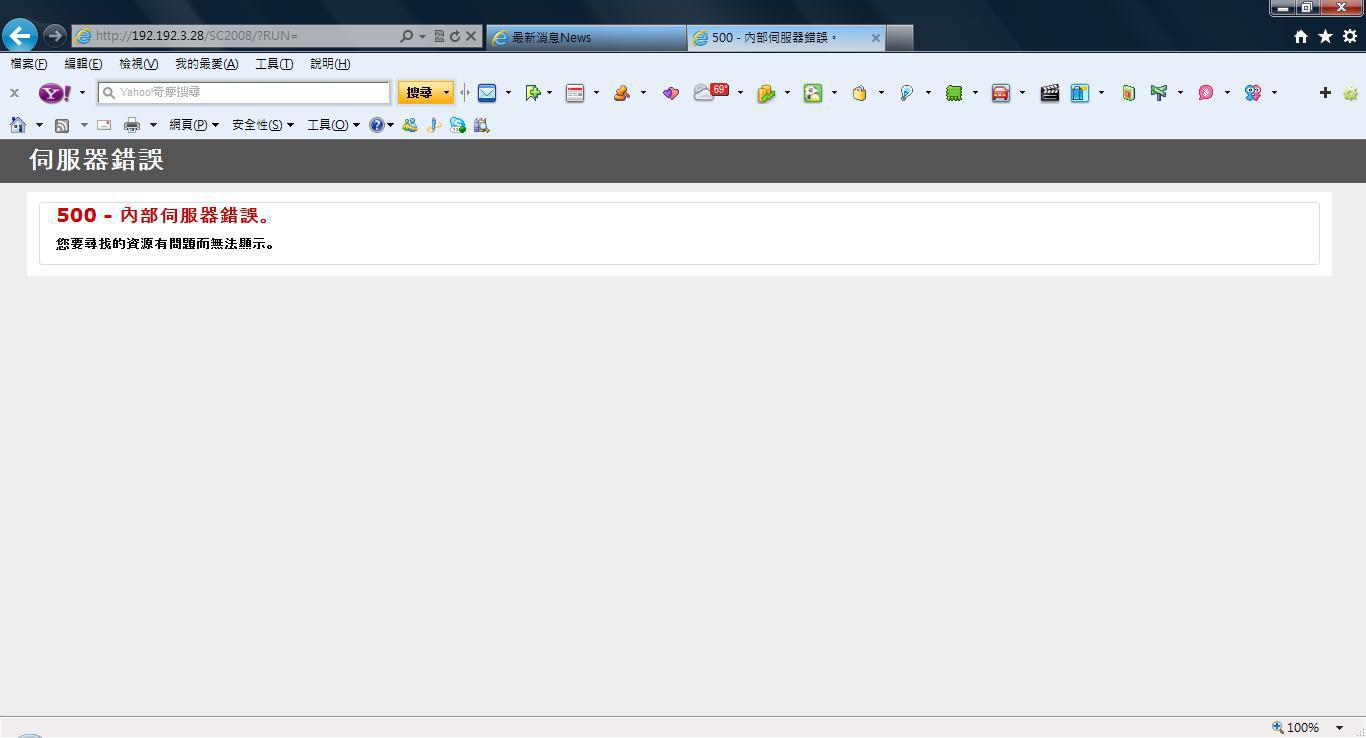Refresh the page from the address bar
This screenshot has height=738, width=1366.
(455, 36)
